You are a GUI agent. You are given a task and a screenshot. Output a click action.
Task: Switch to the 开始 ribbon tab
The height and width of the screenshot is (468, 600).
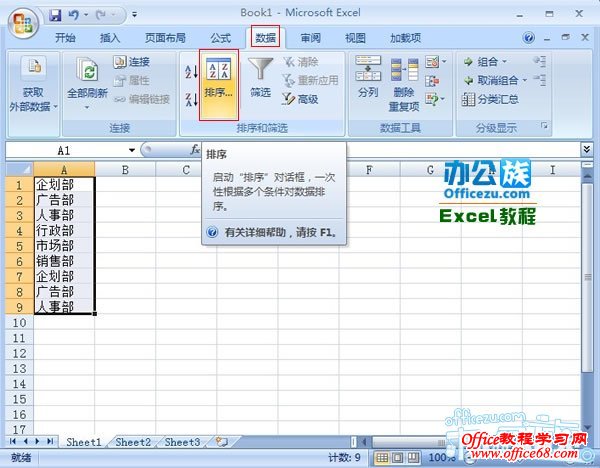click(x=65, y=38)
